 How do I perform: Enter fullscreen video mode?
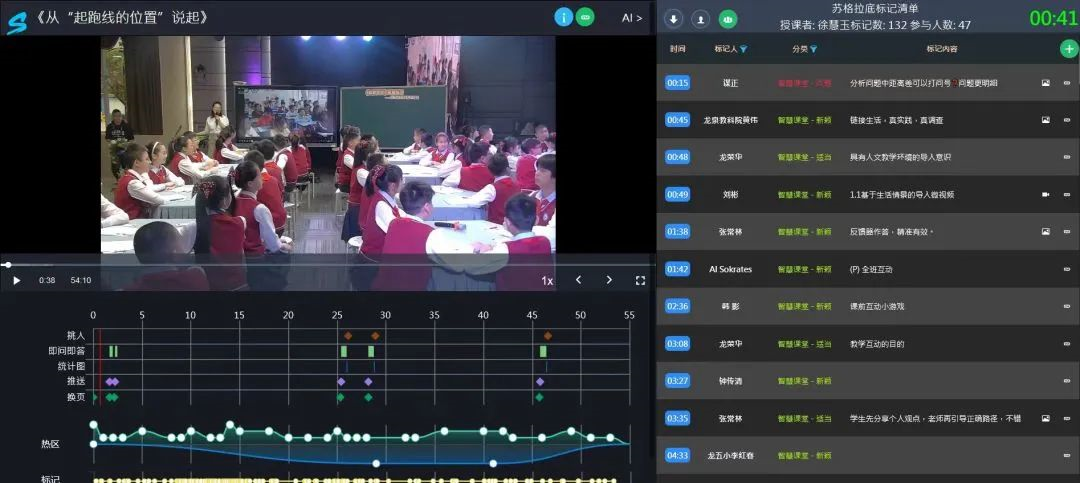point(640,281)
